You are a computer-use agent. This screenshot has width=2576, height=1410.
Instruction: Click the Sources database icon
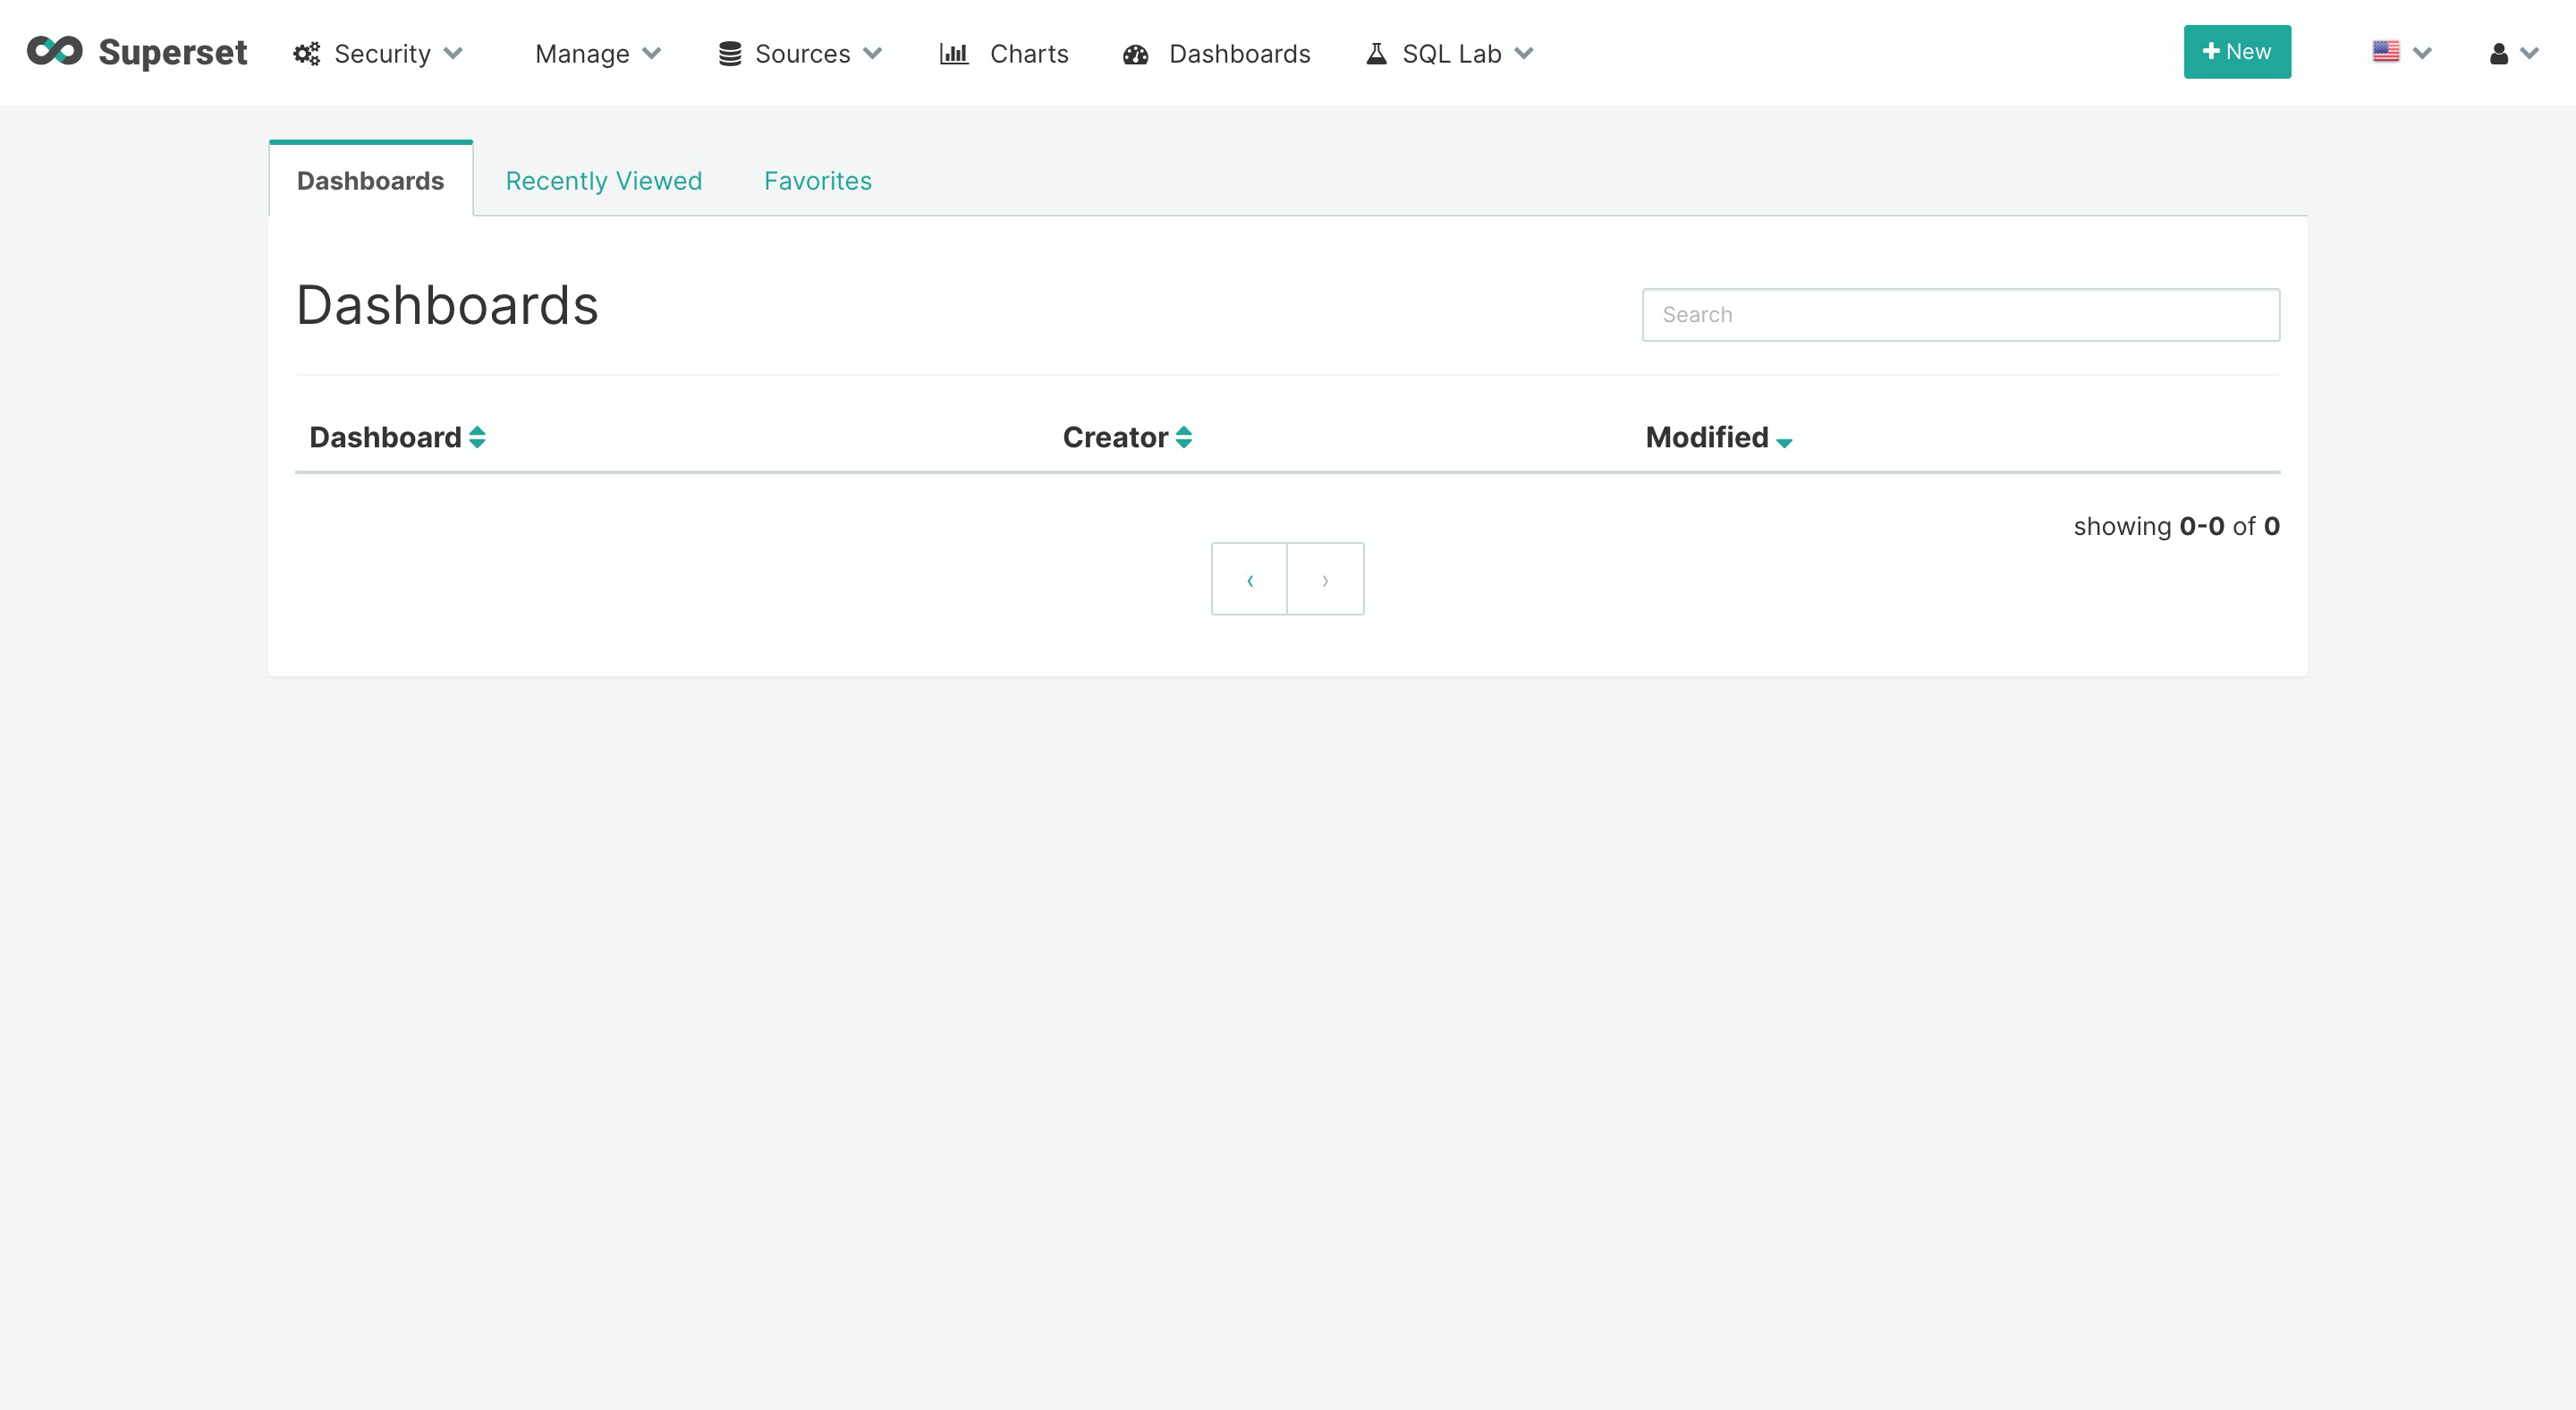[x=729, y=53]
